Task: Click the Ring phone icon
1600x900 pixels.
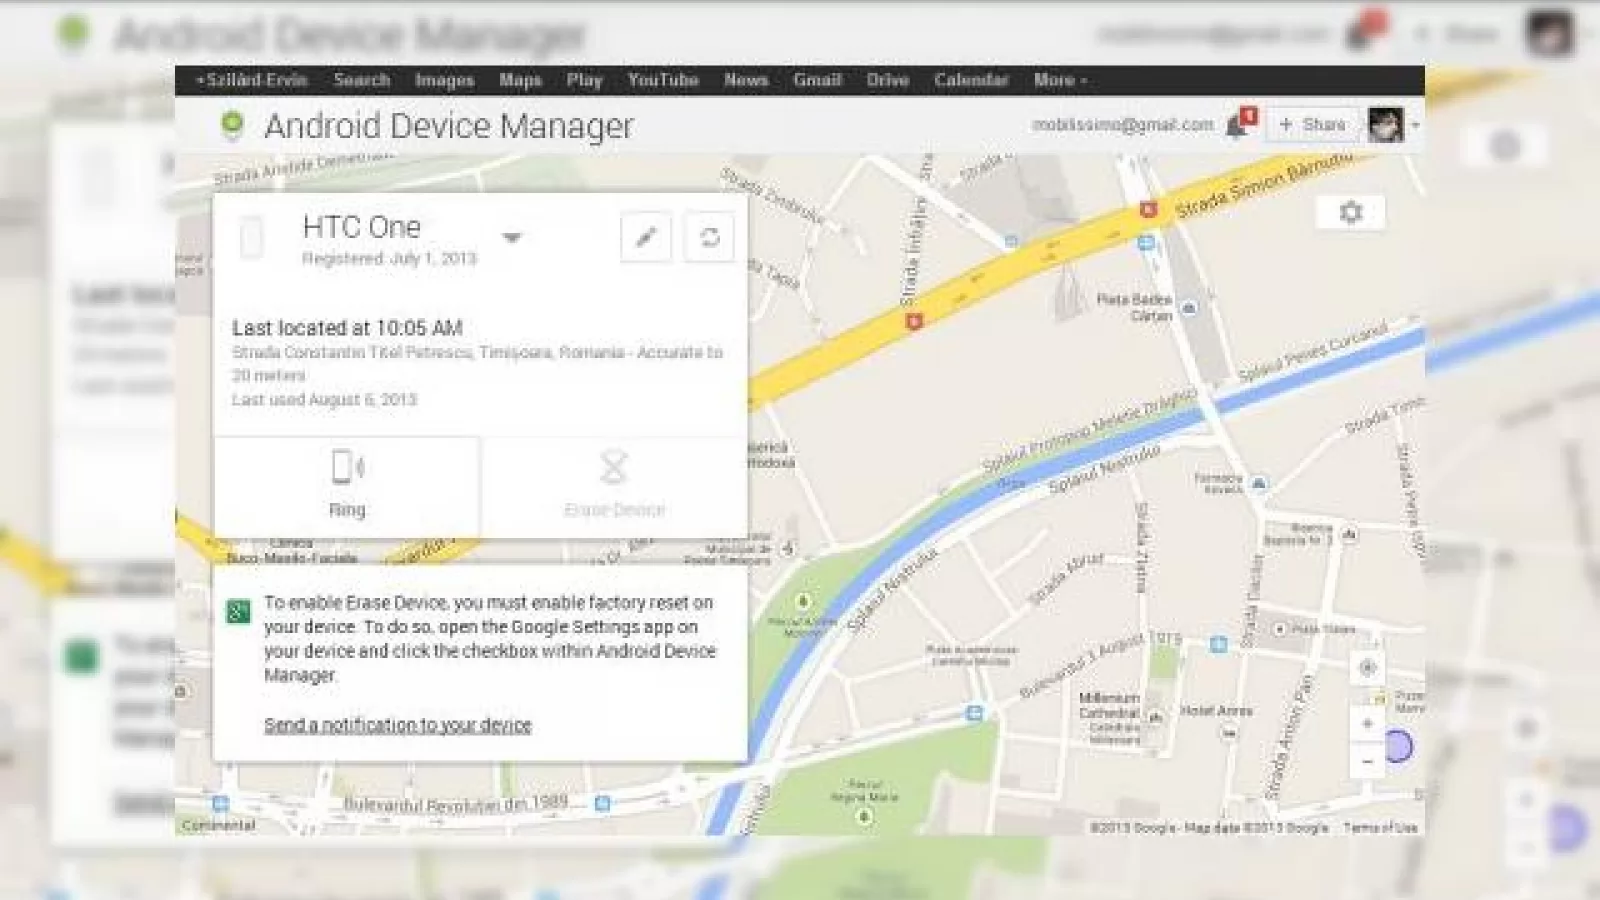Action: click(x=347, y=467)
